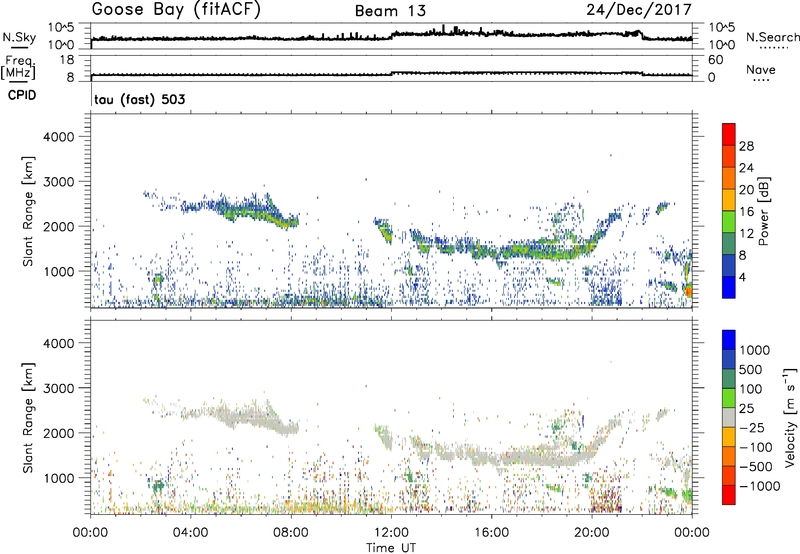The width and height of the screenshot is (800, 554).
Task: Select the '18' frequency axis value
Action: pyautogui.click(x=67, y=60)
